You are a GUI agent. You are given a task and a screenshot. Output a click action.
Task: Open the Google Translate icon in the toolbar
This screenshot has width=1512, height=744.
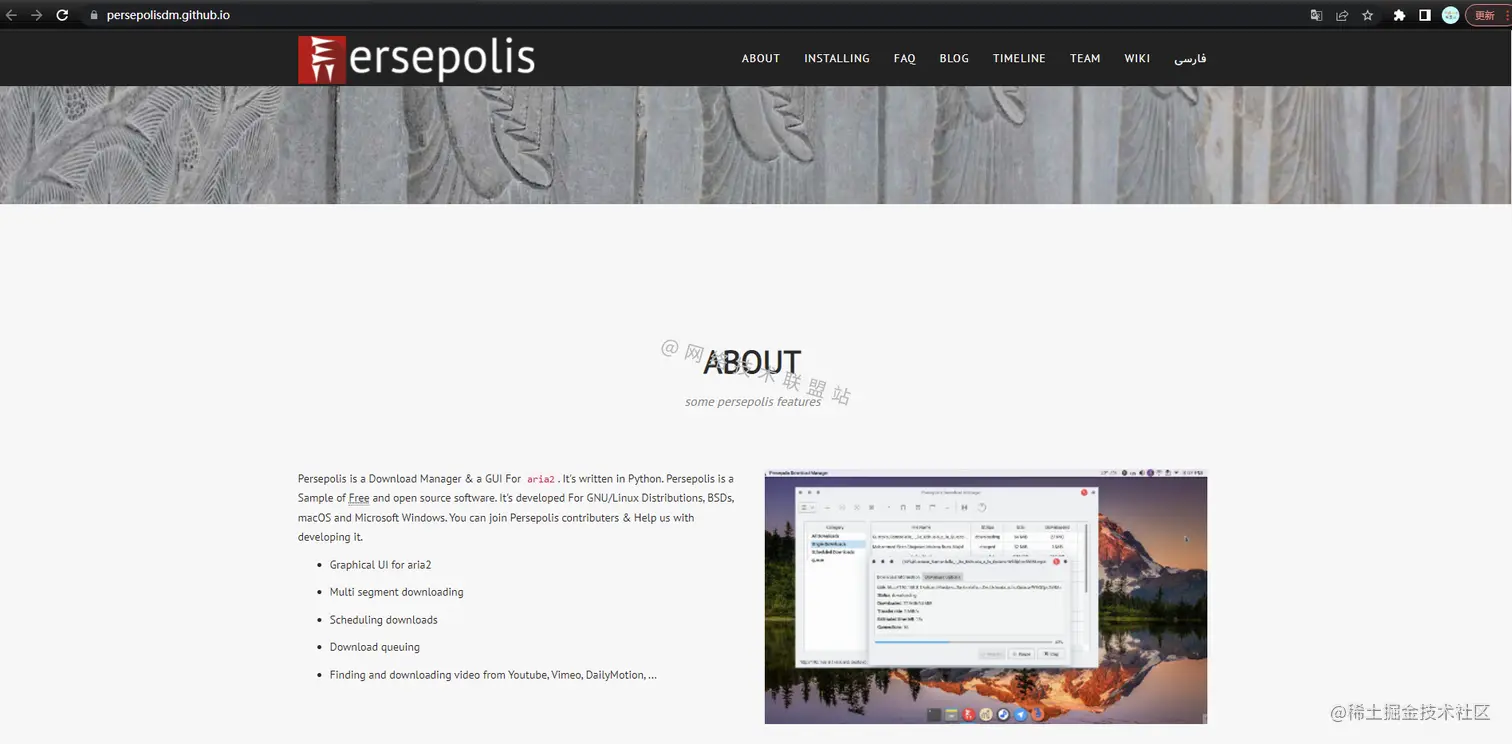click(x=1316, y=15)
